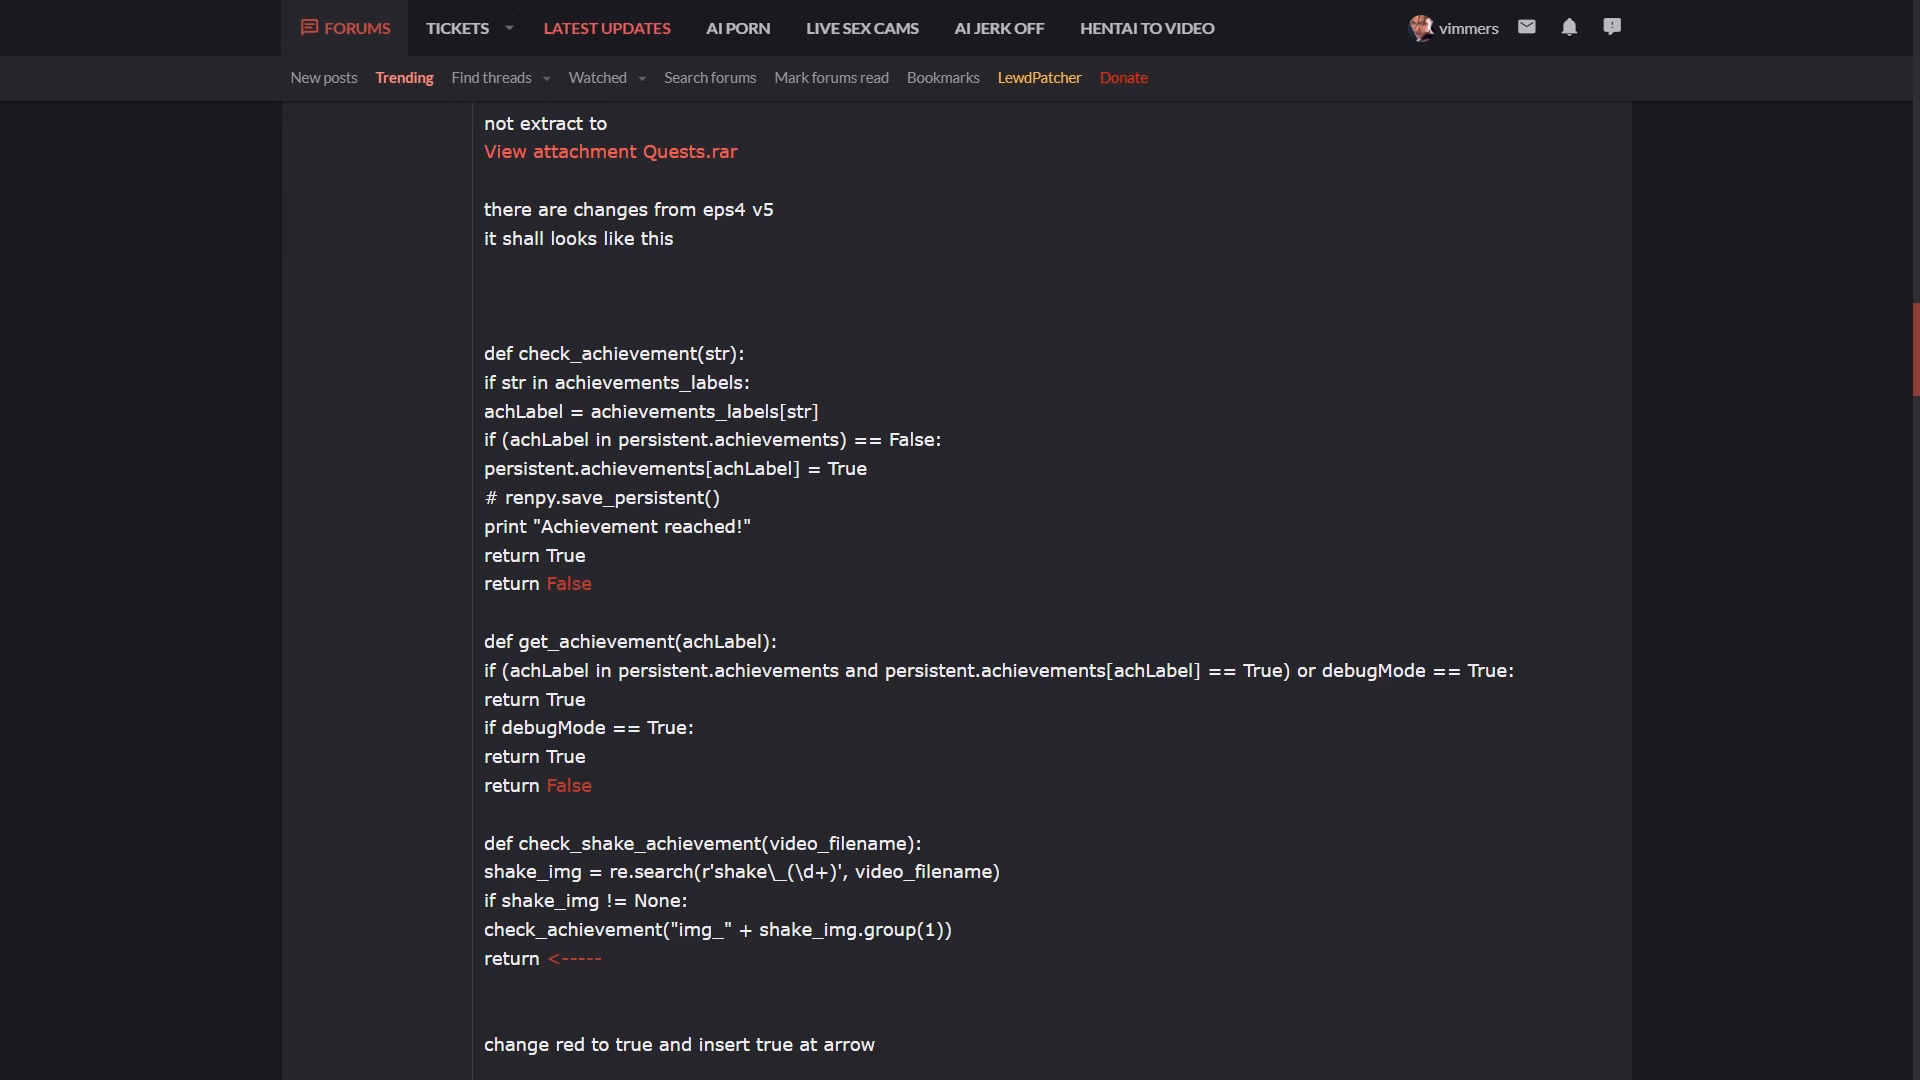This screenshot has height=1080, width=1920.
Task: Click the Forums speech-bubble icon
Action: pos(309,28)
